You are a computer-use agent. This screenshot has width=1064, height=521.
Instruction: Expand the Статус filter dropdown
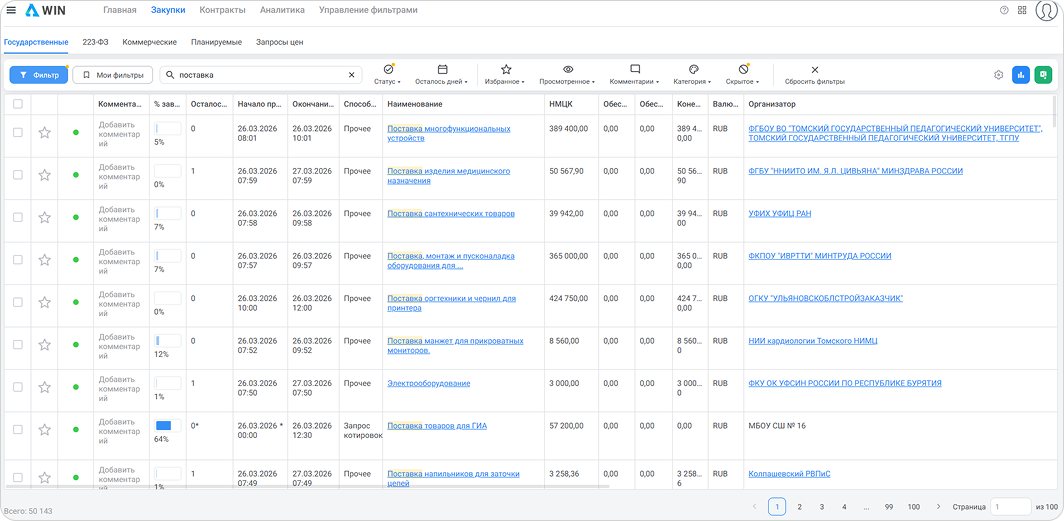click(387, 75)
